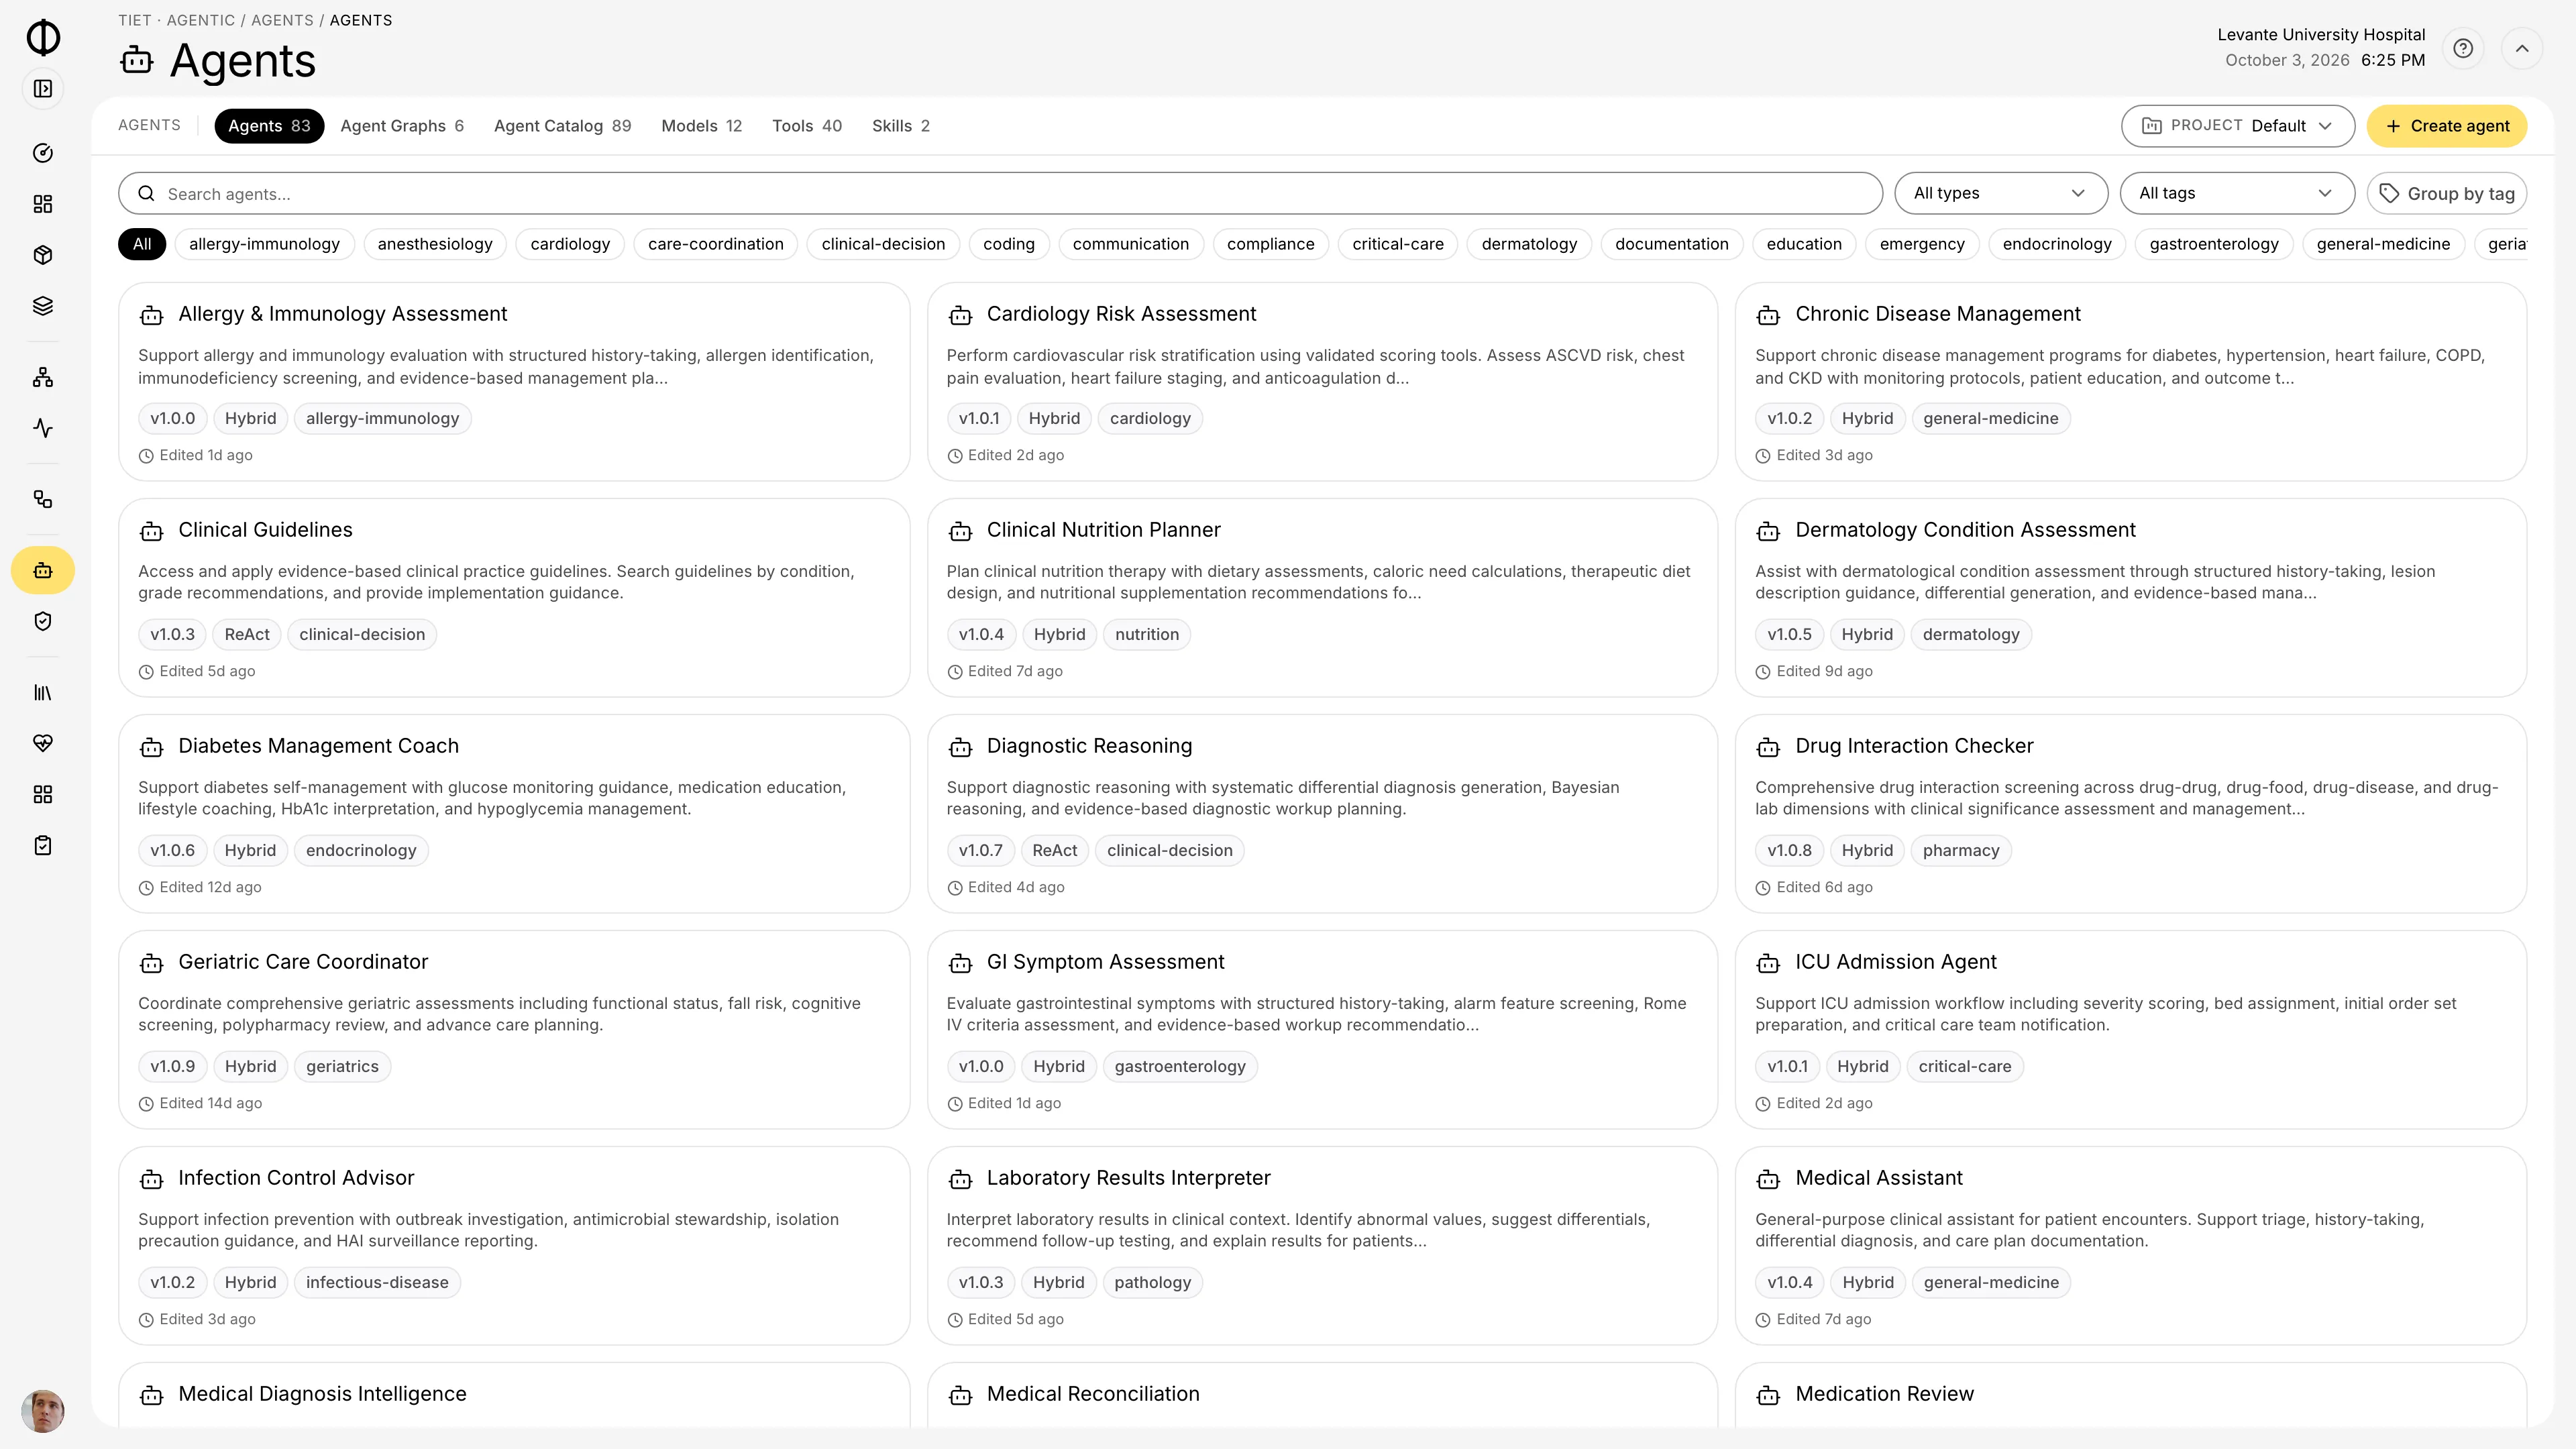
Task: Open the Clinical Guidelines agent card
Action: pyautogui.click(x=514, y=598)
